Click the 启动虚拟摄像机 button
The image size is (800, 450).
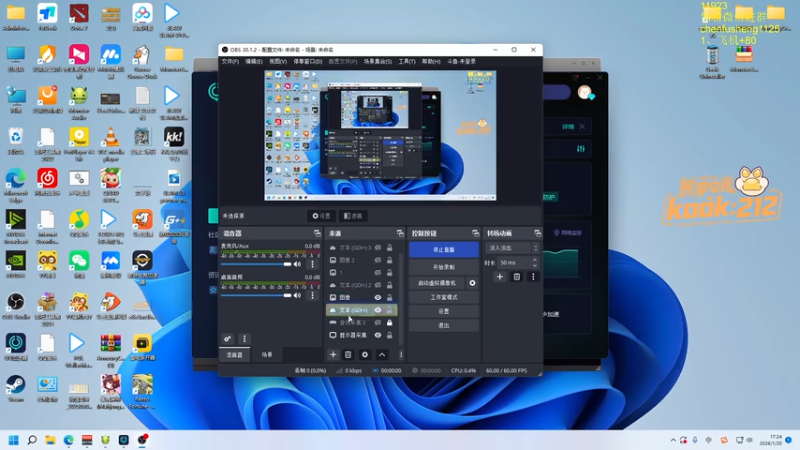[x=437, y=283]
